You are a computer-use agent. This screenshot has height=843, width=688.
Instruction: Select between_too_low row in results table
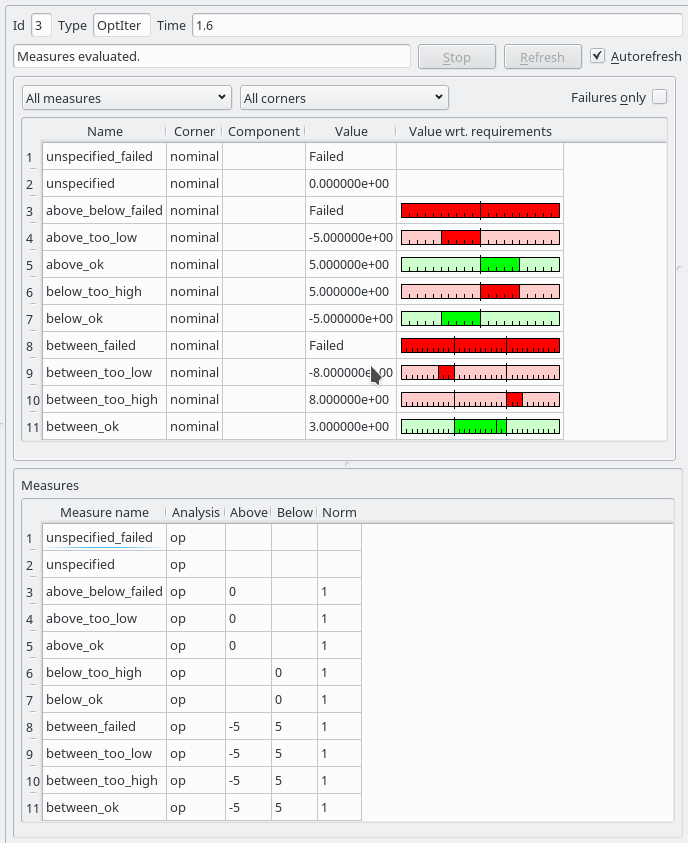point(99,373)
